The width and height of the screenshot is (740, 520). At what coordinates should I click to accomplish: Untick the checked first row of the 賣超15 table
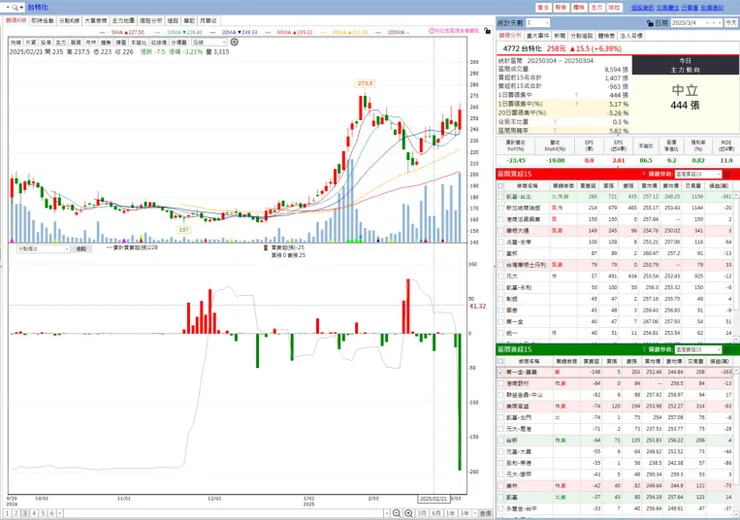[x=501, y=372]
